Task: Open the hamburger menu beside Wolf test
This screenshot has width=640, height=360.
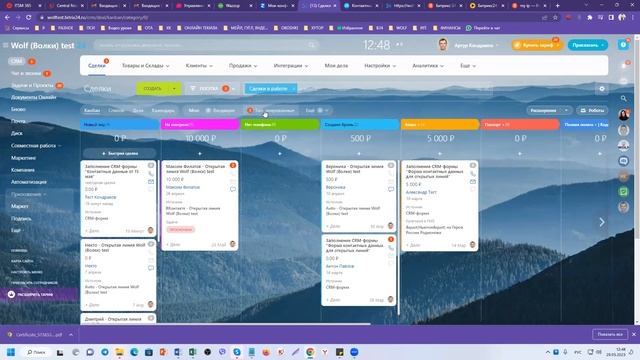Action: [5, 45]
